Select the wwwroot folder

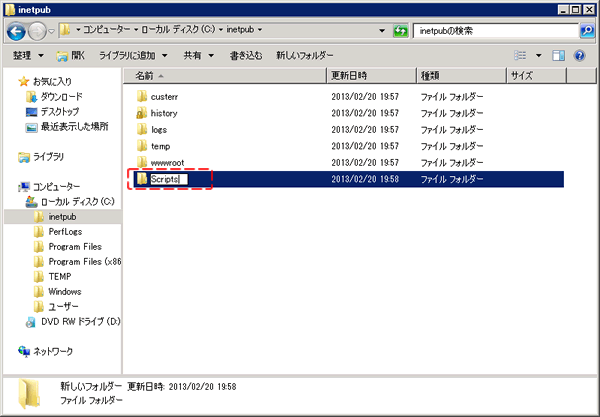click(x=166, y=162)
